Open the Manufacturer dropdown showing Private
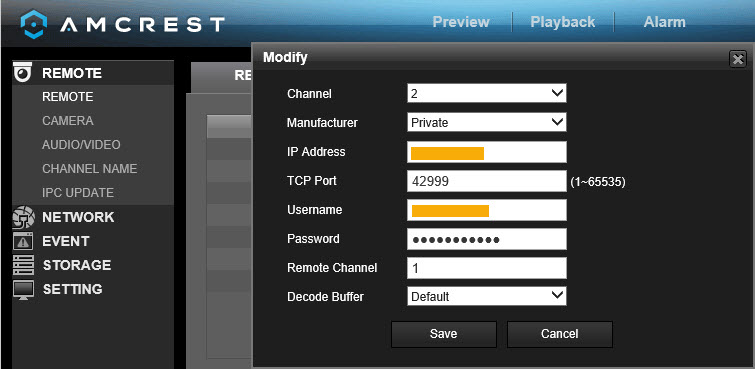 486,122
